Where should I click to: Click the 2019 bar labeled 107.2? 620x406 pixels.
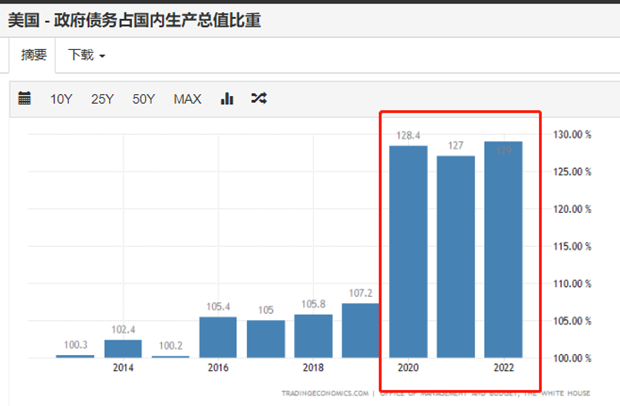pyautogui.click(x=361, y=330)
